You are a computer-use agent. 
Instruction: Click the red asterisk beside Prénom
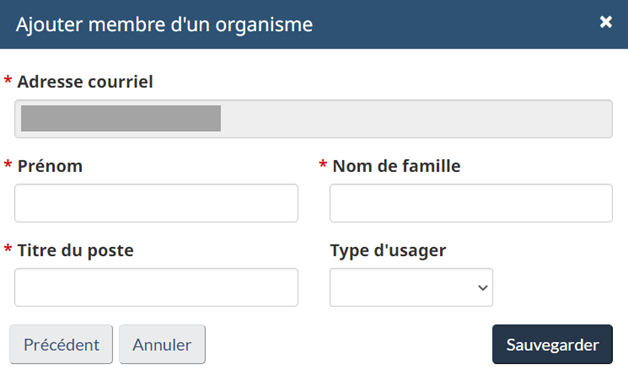click(8, 164)
